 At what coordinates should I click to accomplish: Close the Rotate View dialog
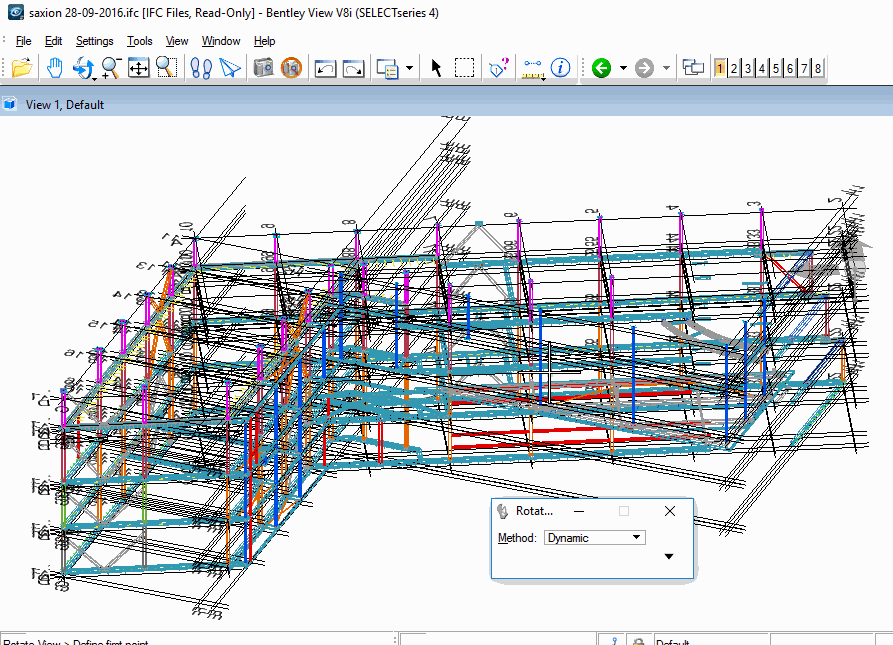(x=670, y=511)
